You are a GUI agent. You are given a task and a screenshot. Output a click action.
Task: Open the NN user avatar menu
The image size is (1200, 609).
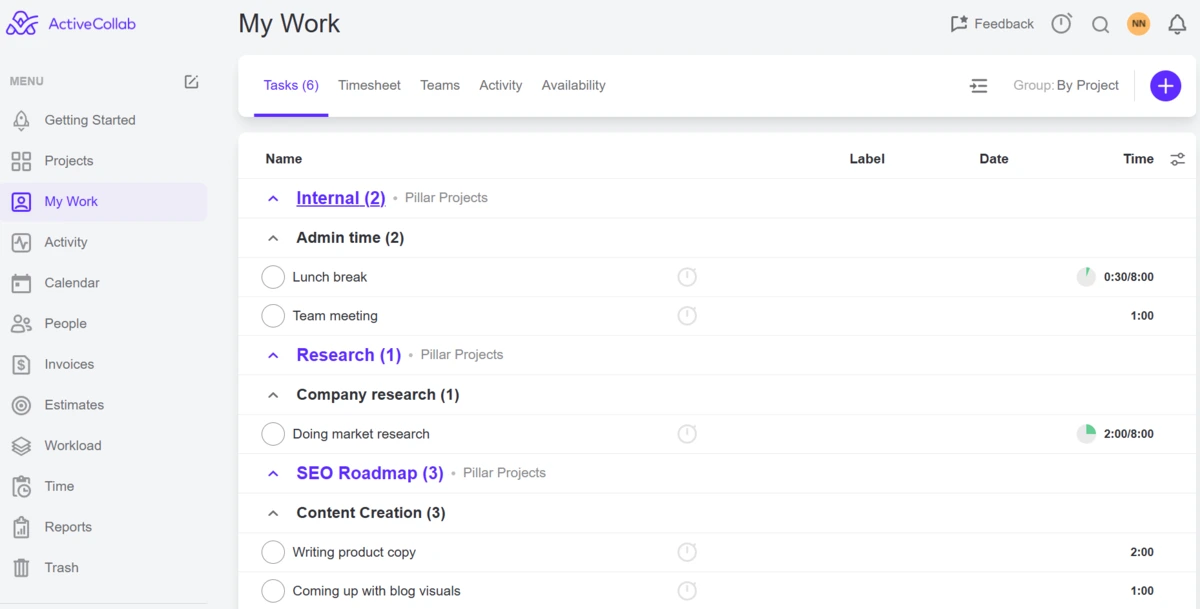coord(1138,24)
